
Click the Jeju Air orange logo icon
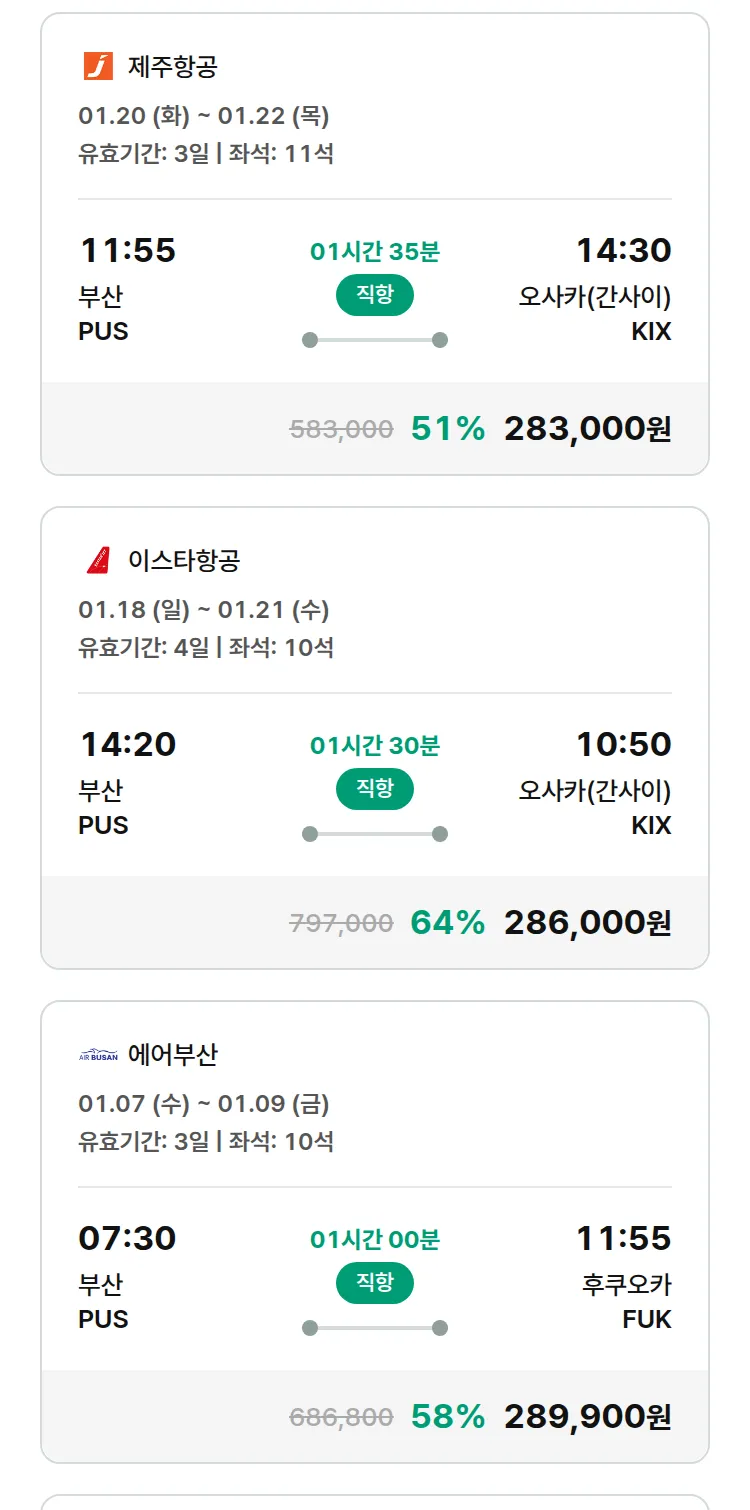click(x=98, y=66)
